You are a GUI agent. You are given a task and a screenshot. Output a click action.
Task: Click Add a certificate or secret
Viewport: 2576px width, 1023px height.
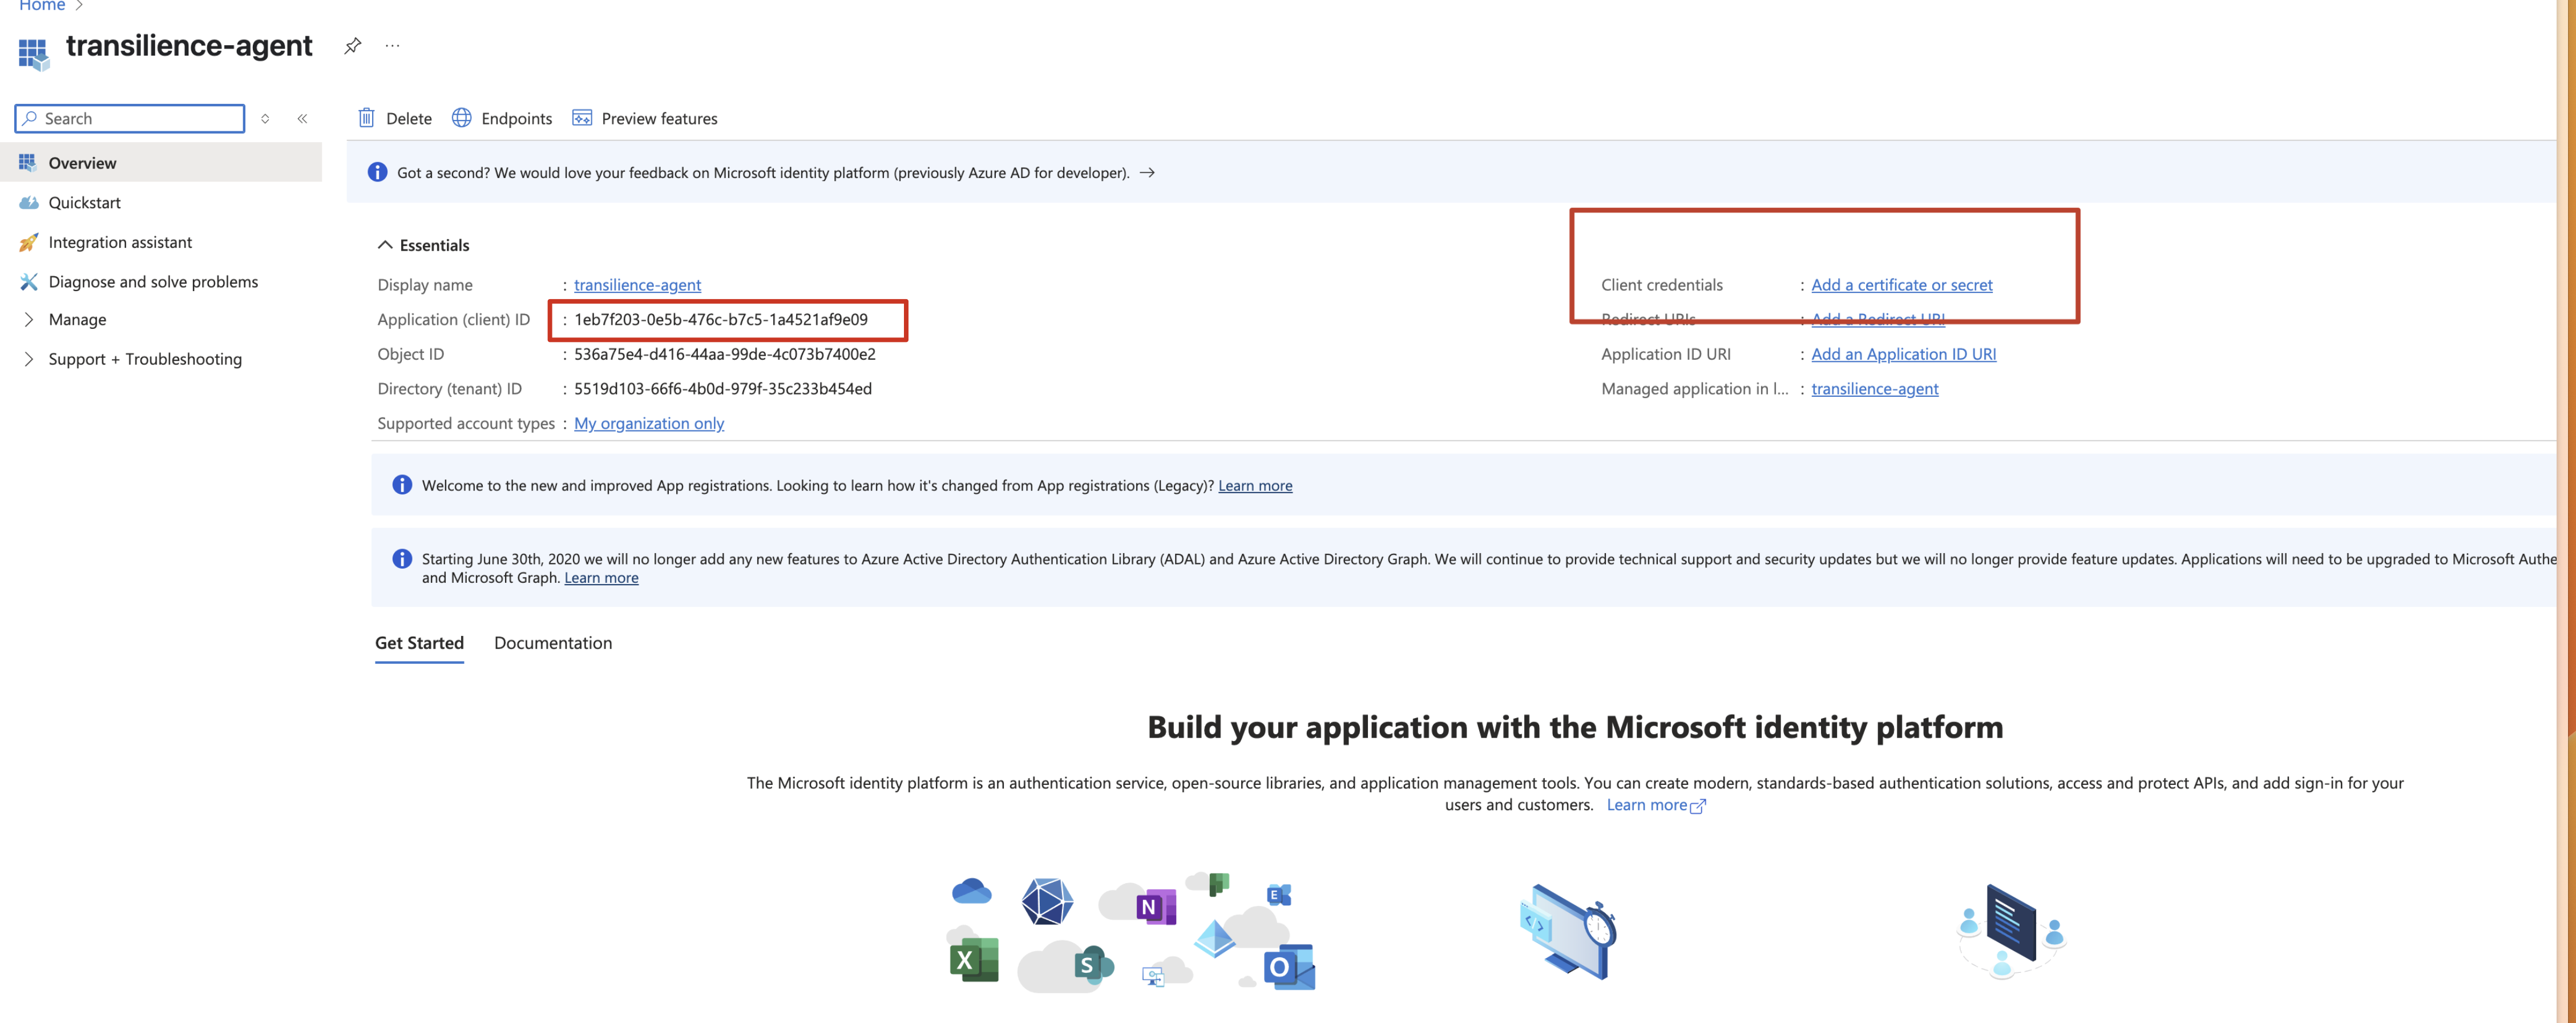tap(1901, 285)
